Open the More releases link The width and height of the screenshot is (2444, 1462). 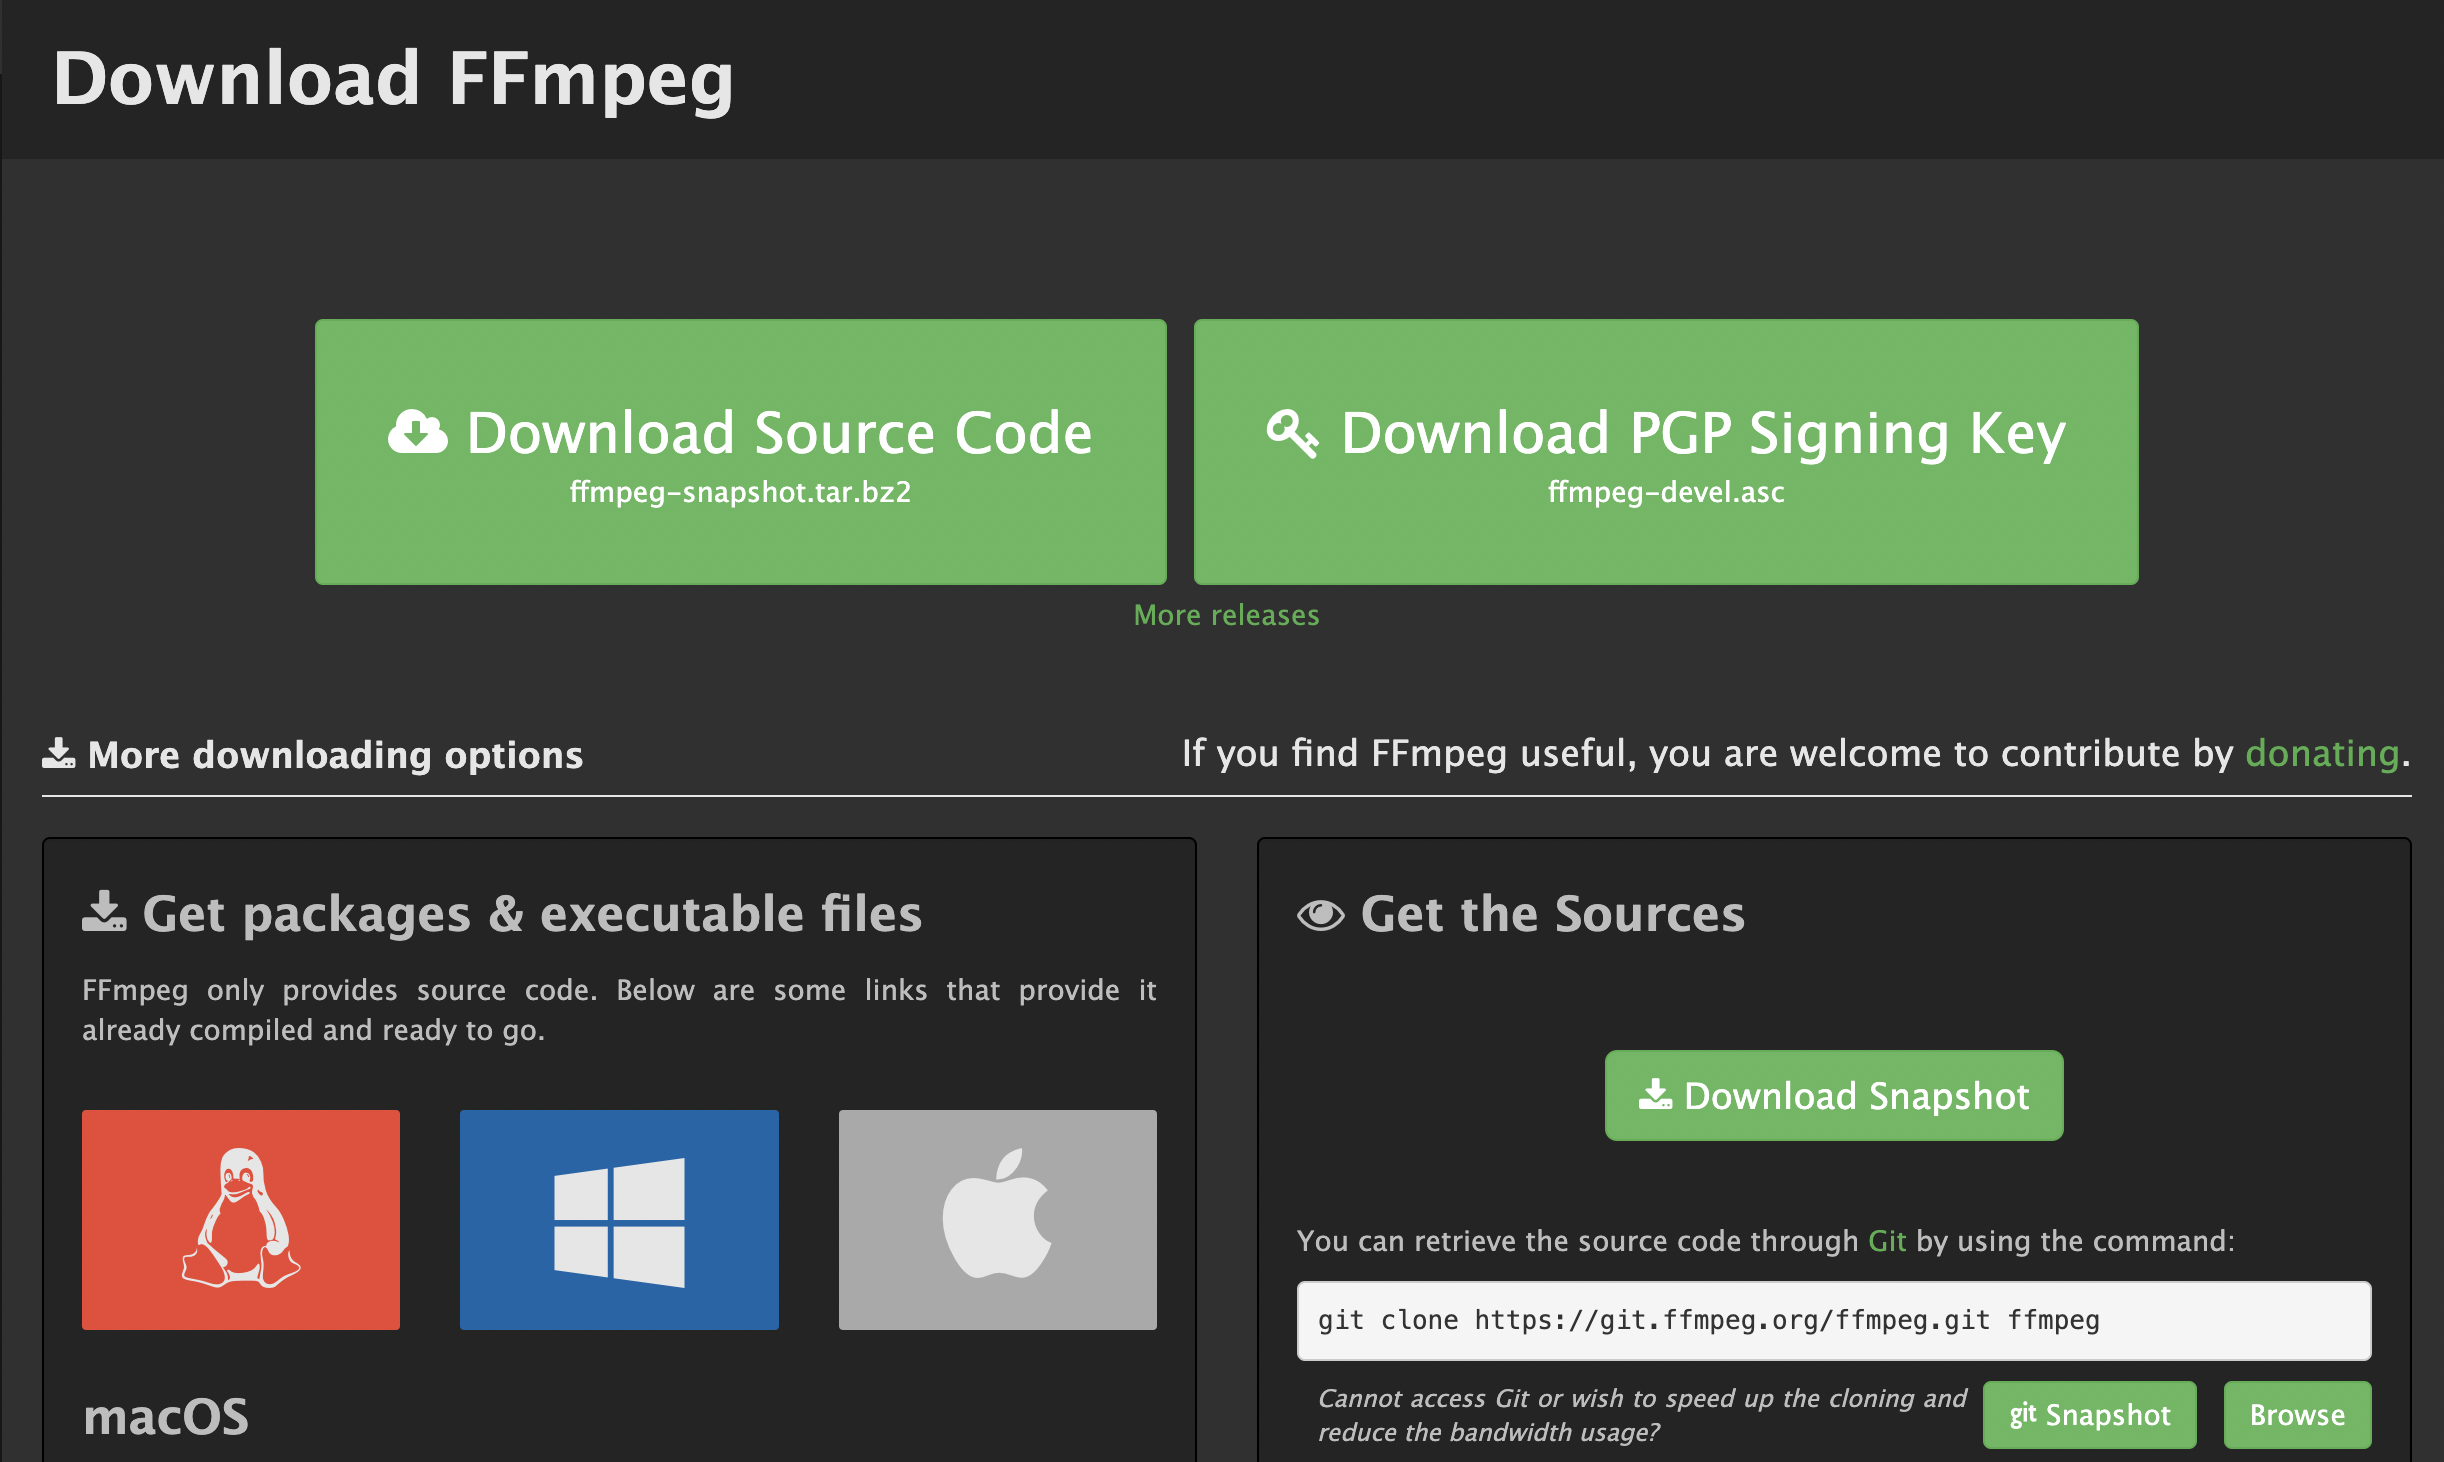click(1226, 615)
